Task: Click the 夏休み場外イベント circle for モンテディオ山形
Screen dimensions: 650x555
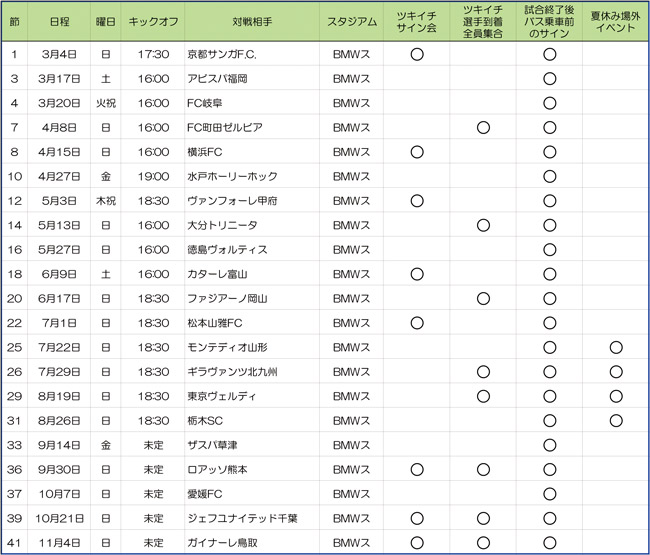Action: coord(616,348)
